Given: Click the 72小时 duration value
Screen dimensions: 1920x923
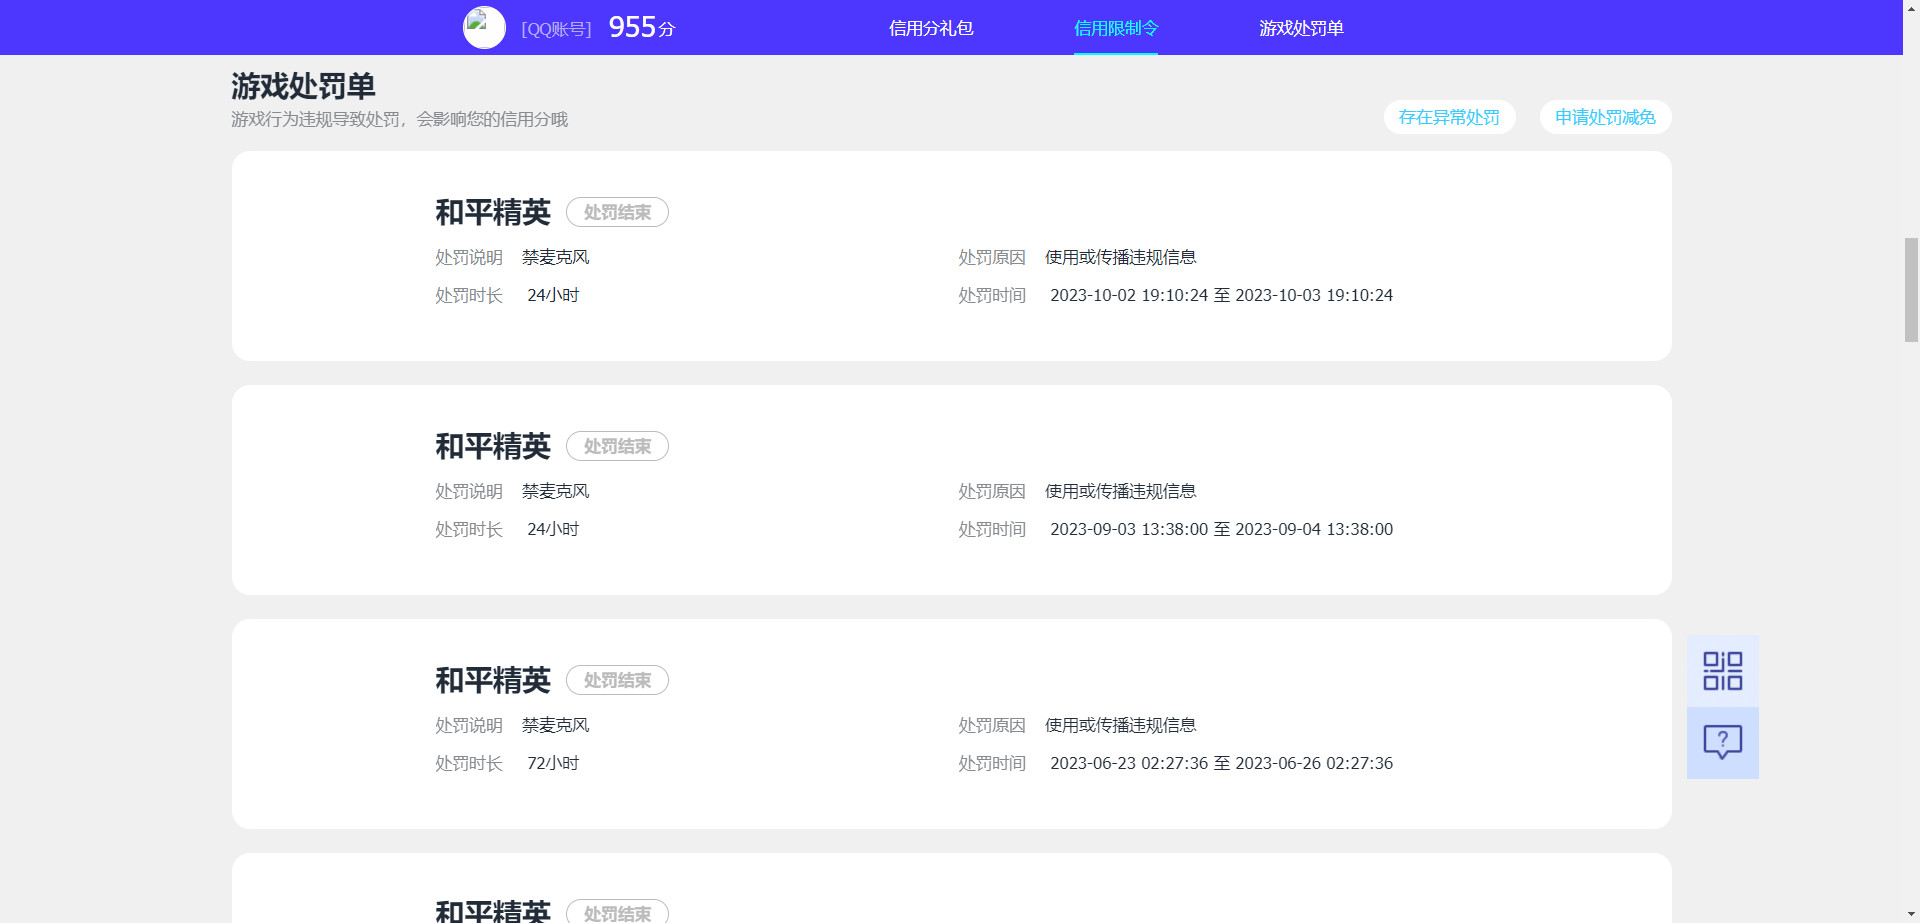Looking at the screenshot, I should click(553, 763).
